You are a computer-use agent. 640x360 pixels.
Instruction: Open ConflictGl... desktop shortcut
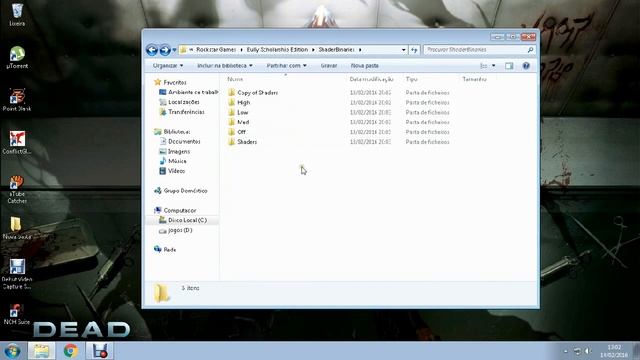click(17, 142)
